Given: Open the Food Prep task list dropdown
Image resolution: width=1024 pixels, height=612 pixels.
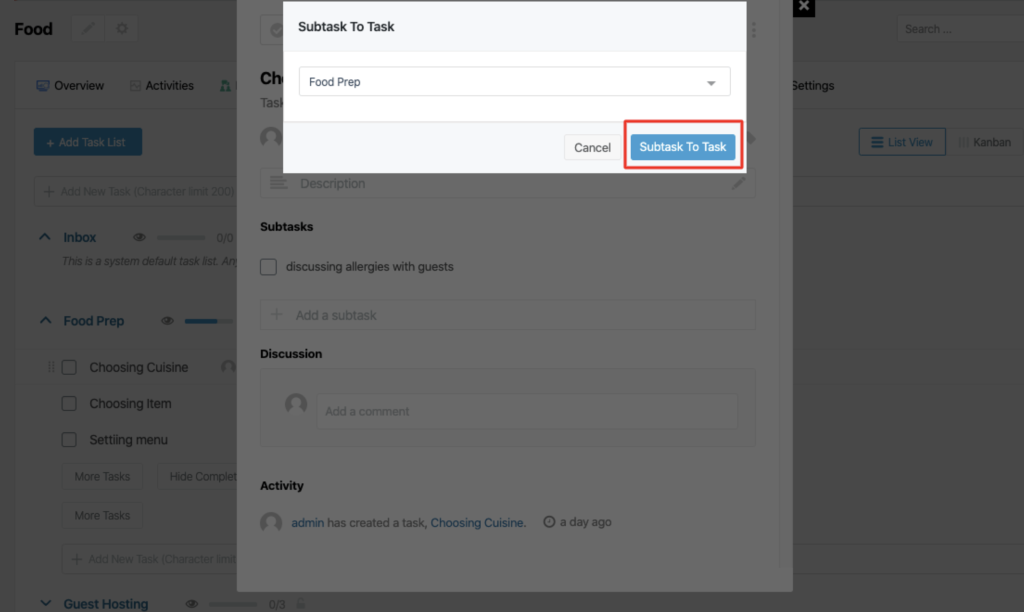Looking at the screenshot, I should pos(515,82).
